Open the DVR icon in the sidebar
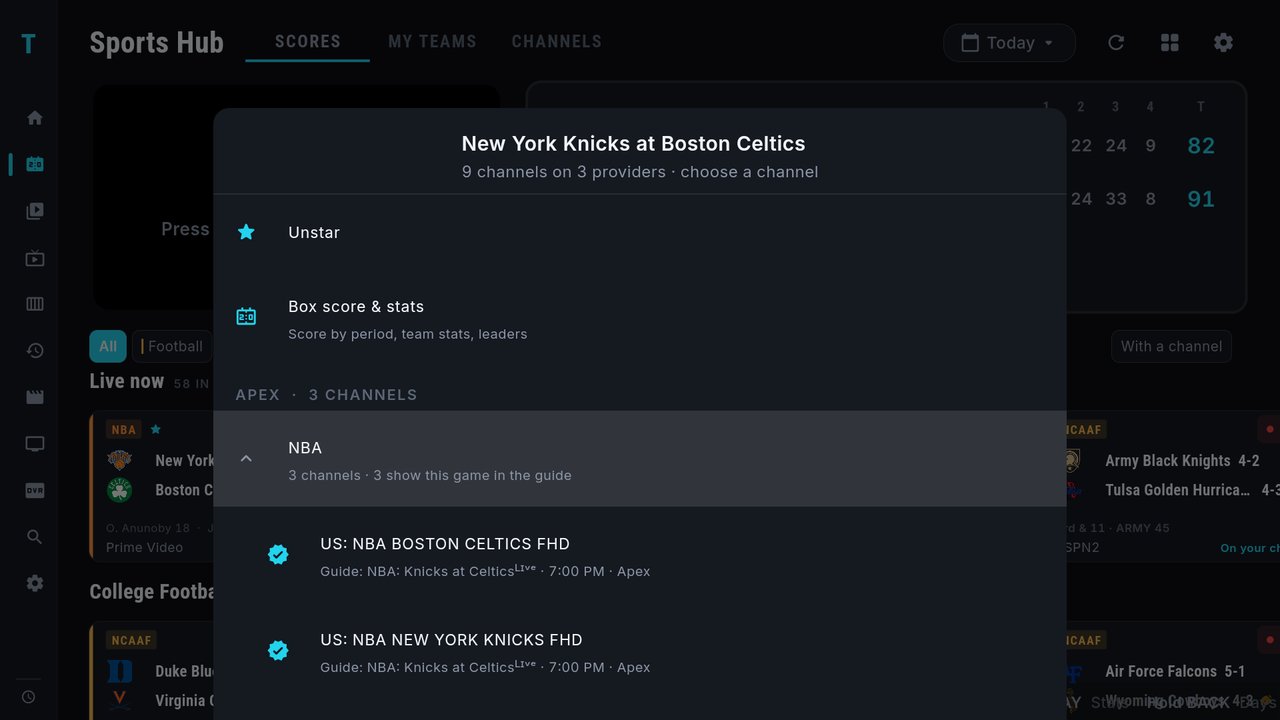The width and height of the screenshot is (1280, 720). pyautogui.click(x=35, y=491)
